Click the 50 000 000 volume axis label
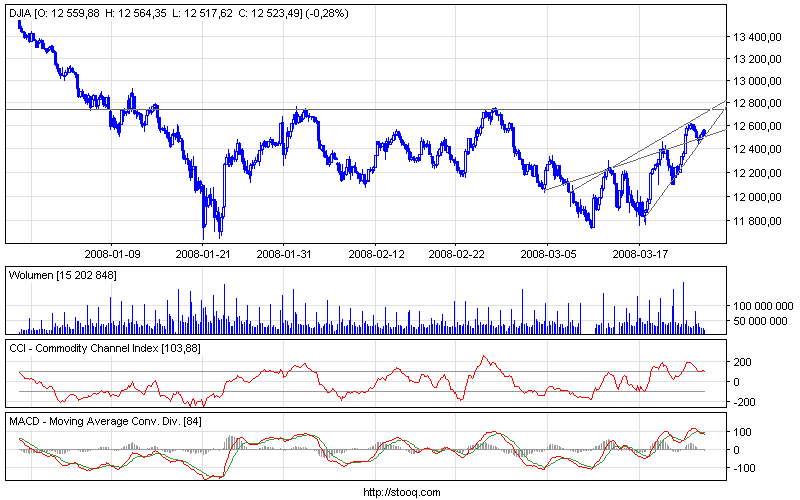 point(761,321)
